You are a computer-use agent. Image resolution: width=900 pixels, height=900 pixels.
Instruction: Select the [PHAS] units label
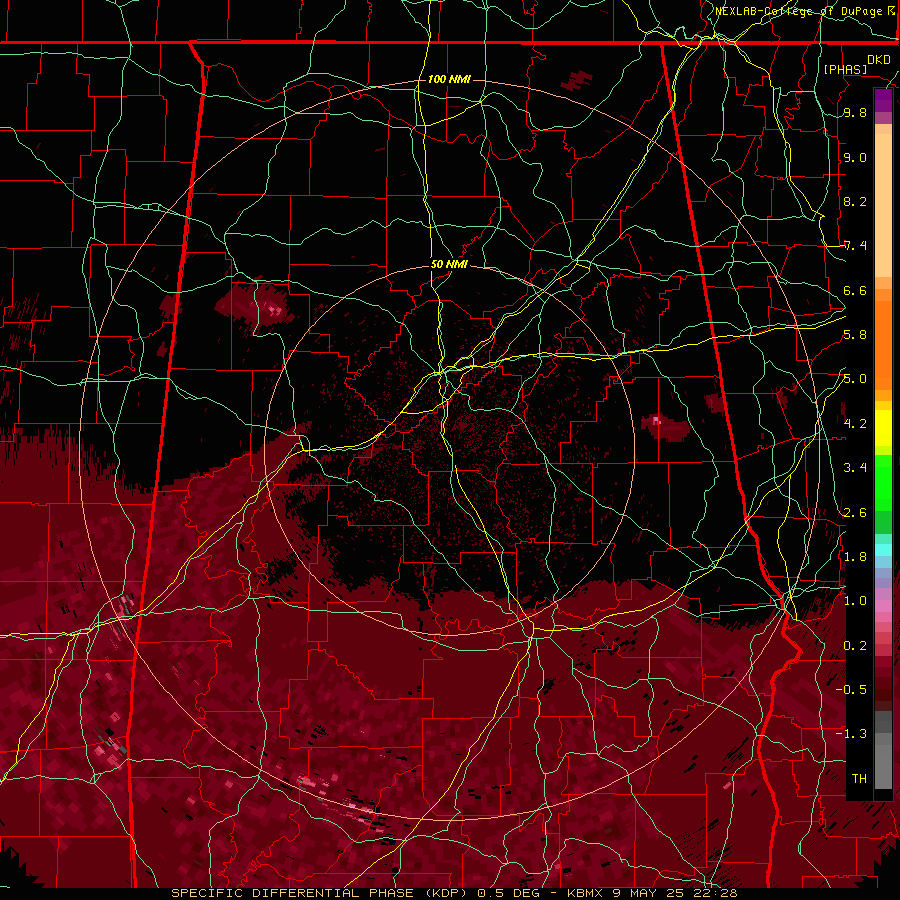pyautogui.click(x=845, y=69)
